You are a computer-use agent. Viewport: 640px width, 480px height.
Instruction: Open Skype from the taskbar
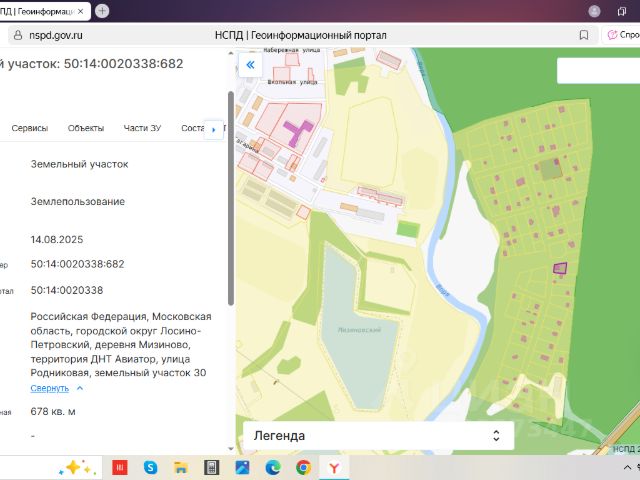(150, 467)
